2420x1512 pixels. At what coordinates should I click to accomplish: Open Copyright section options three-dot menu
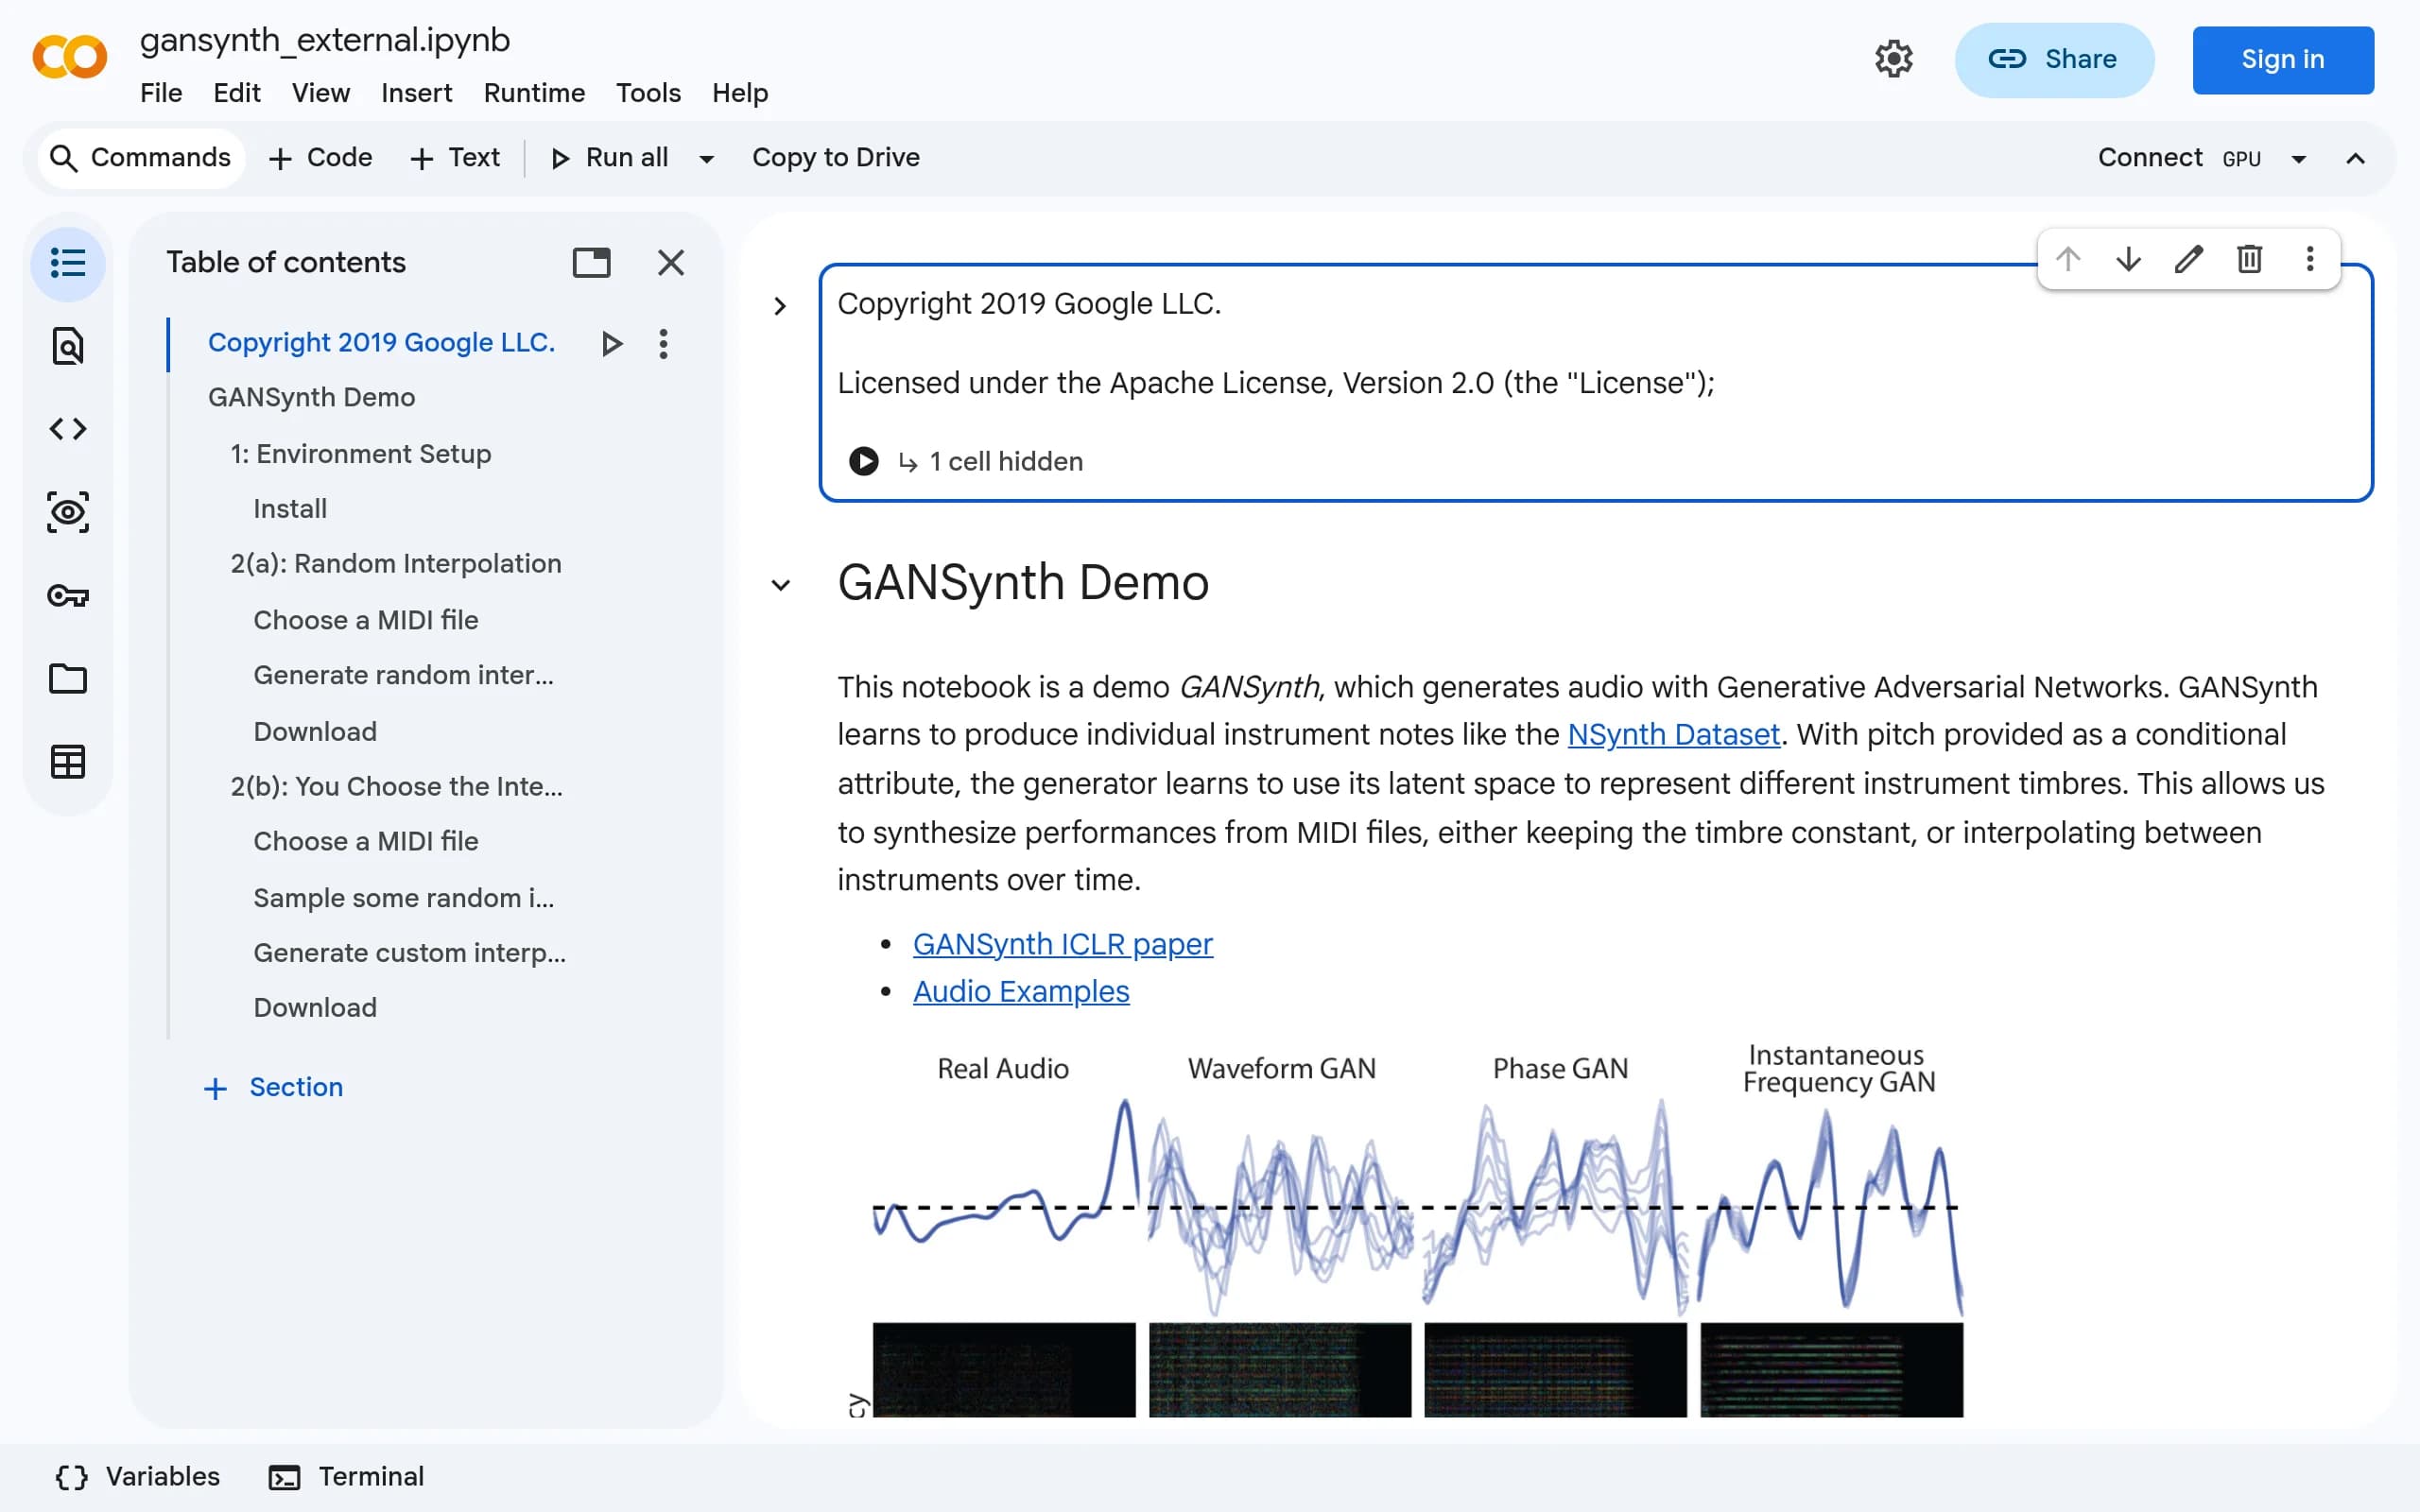[x=663, y=343]
